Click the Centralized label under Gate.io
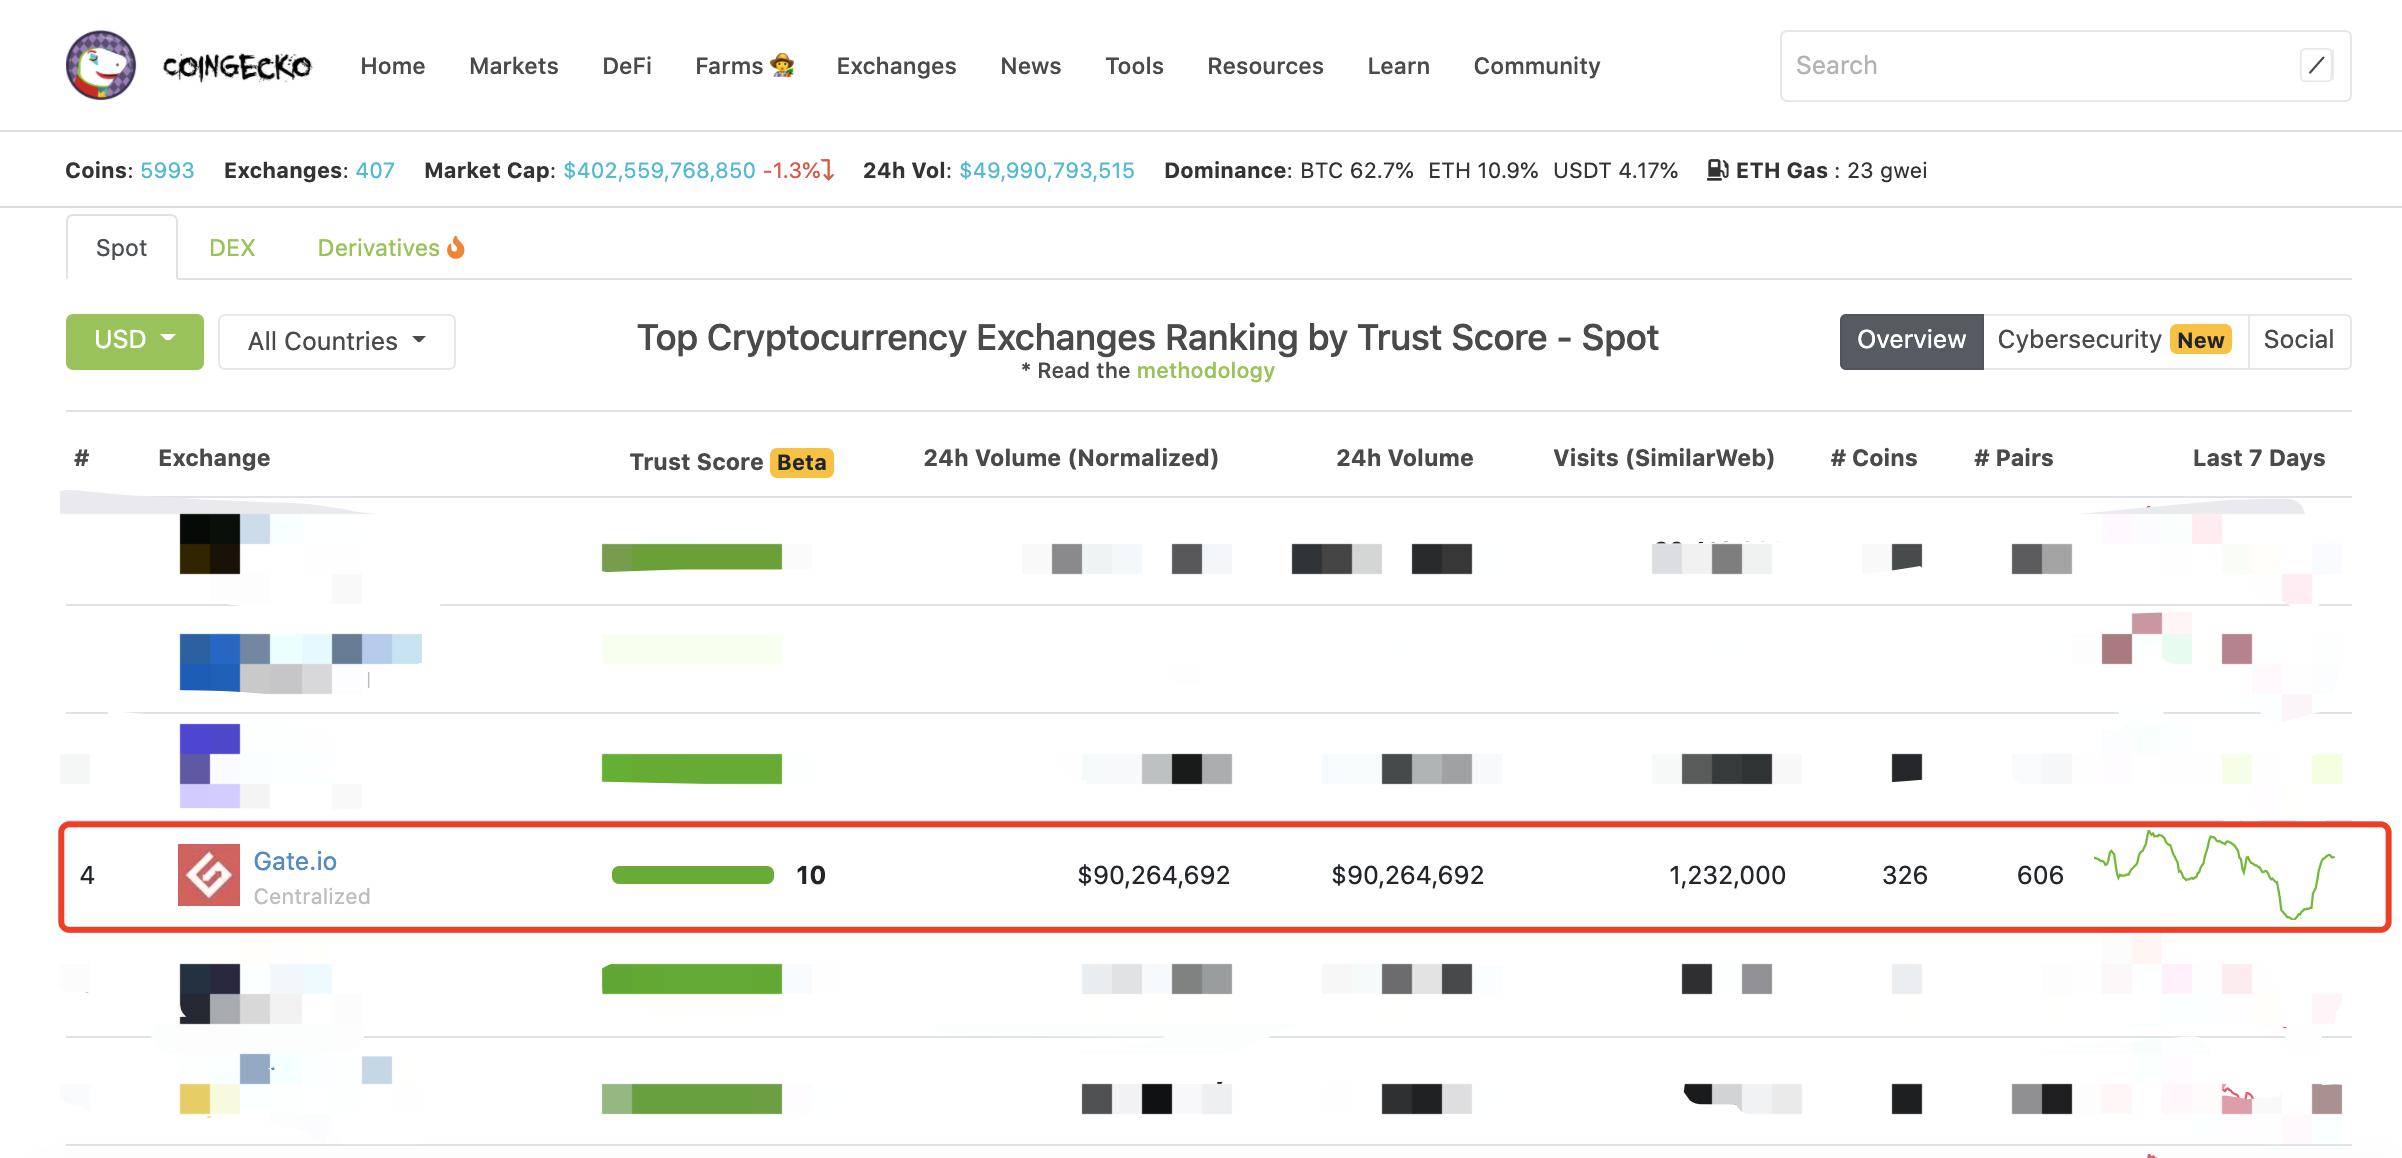The width and height of the screenshot is (2402, 1158). pyautogui.click(x=312, y=896)
